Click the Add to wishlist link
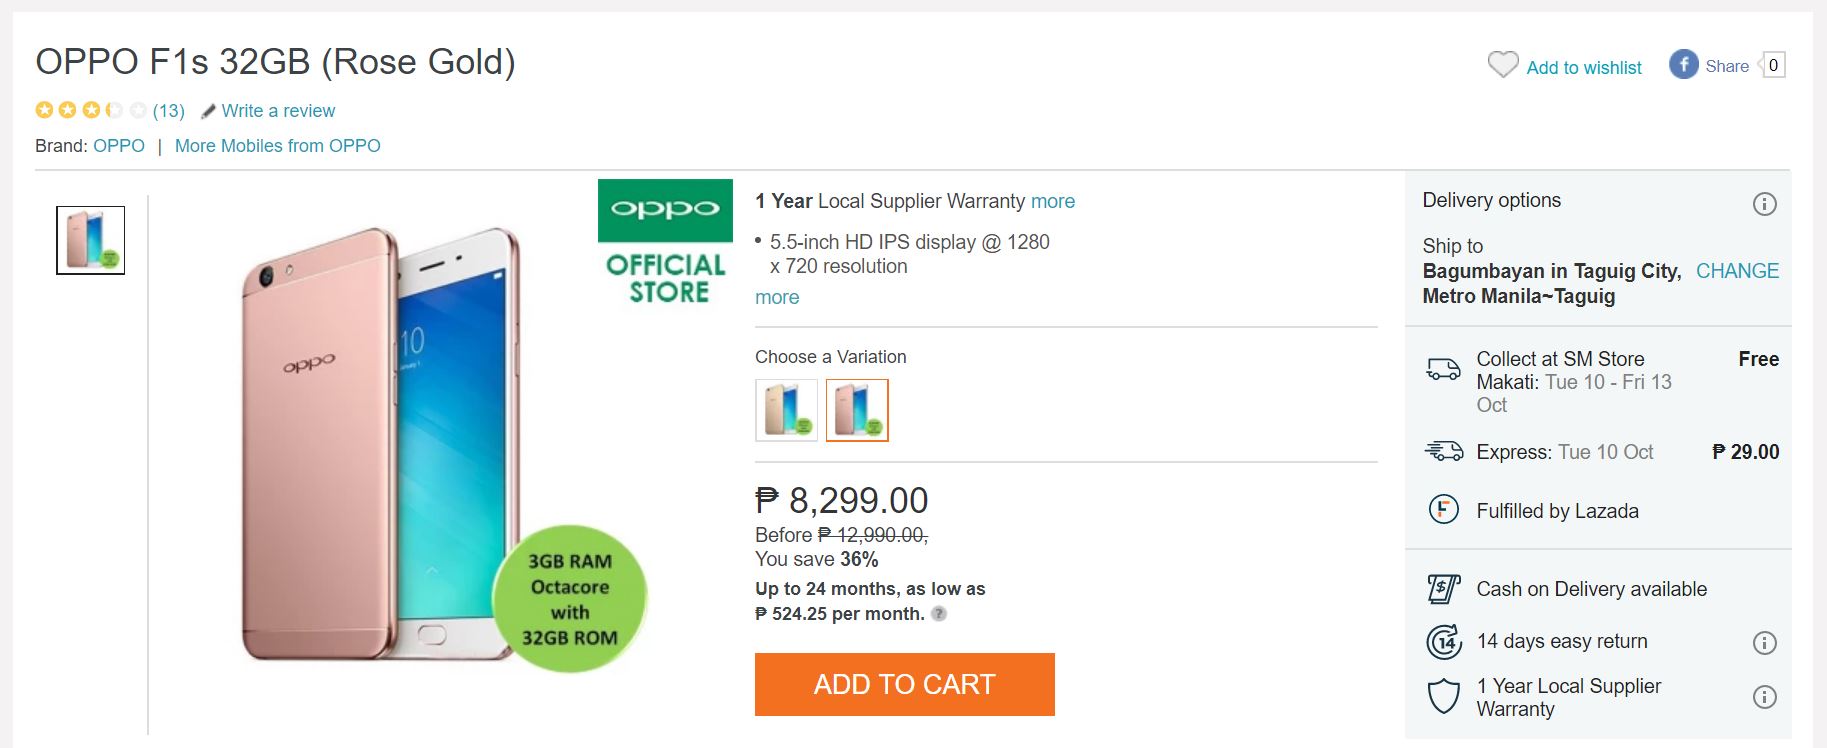 point(1584,68)
